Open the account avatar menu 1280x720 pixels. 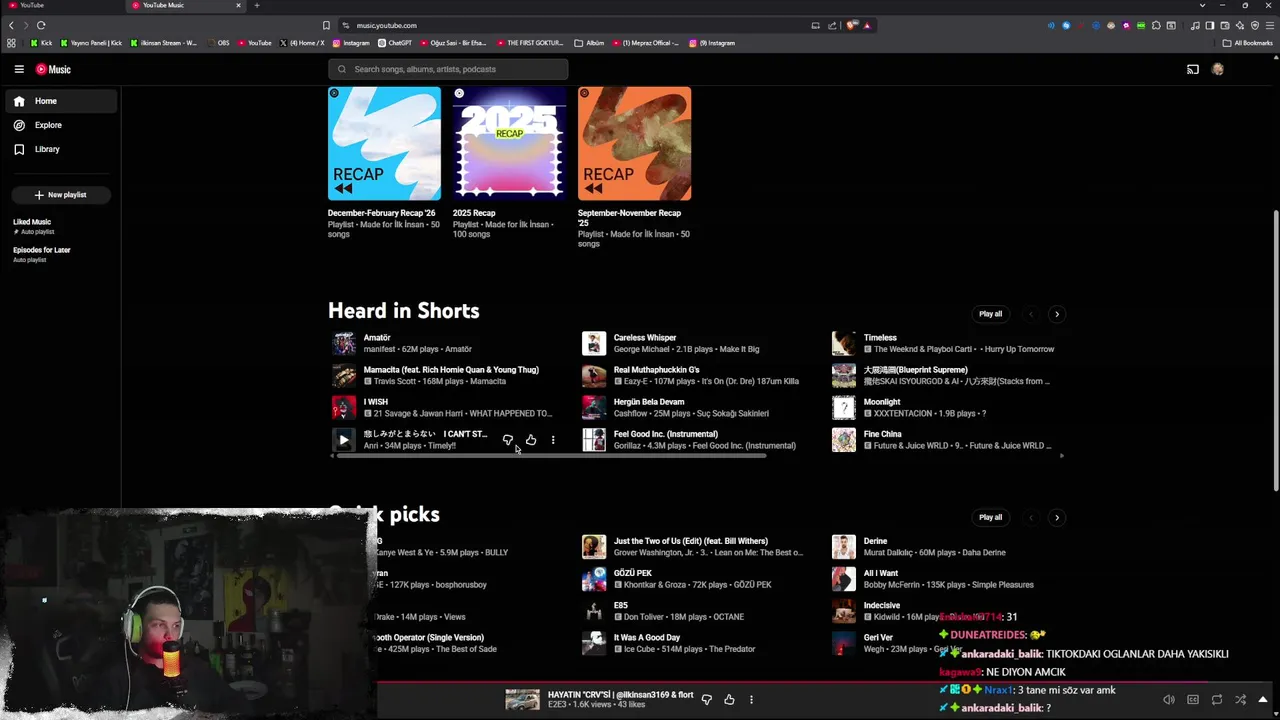[x=1218, y=69]
